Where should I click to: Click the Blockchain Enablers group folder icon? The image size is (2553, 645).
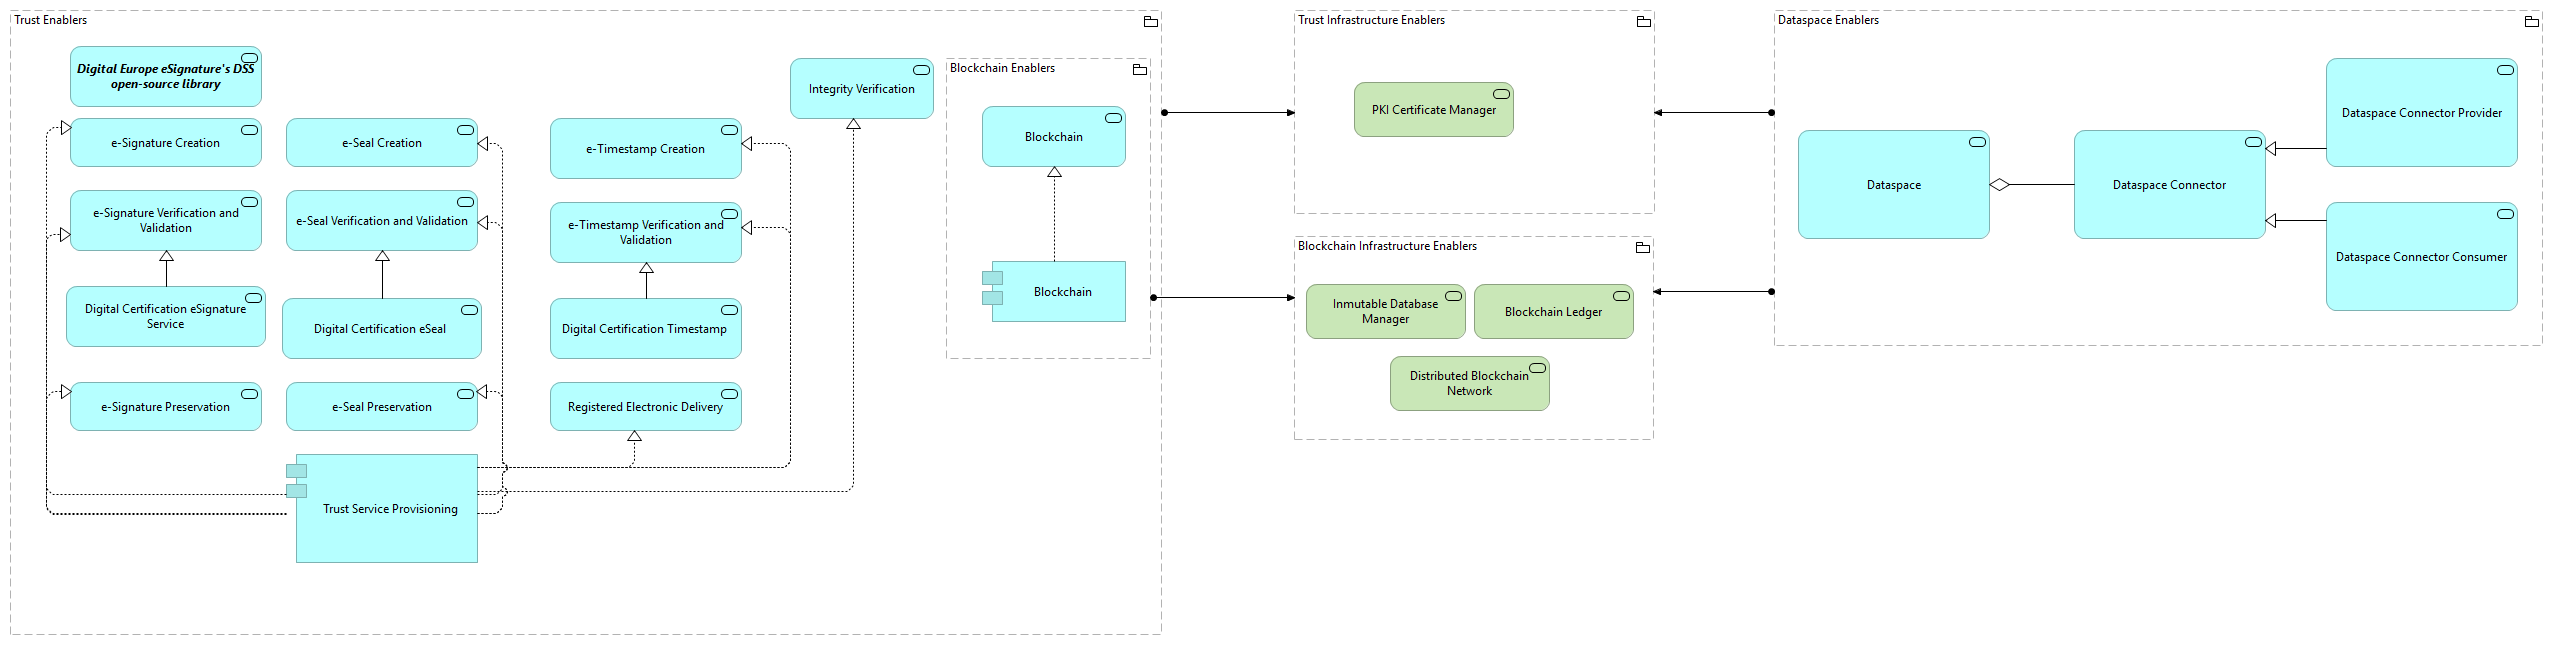(x=1139, y=69)
